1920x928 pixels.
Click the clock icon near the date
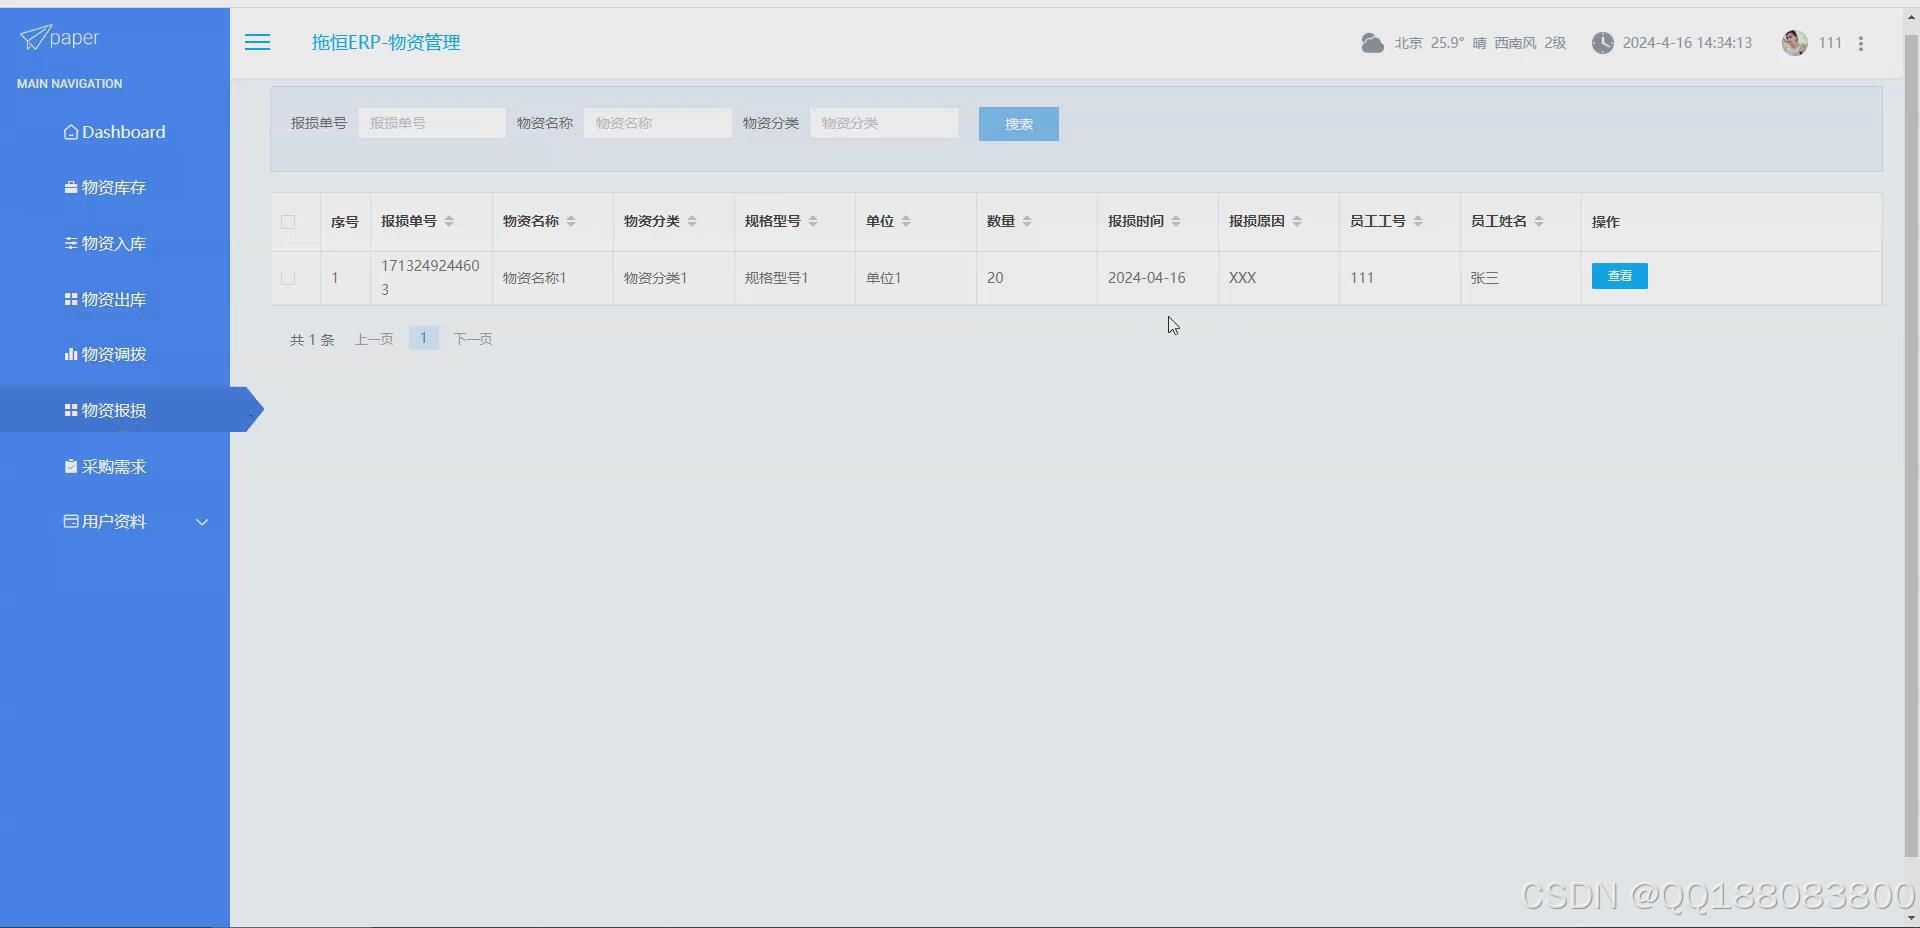1603,42
